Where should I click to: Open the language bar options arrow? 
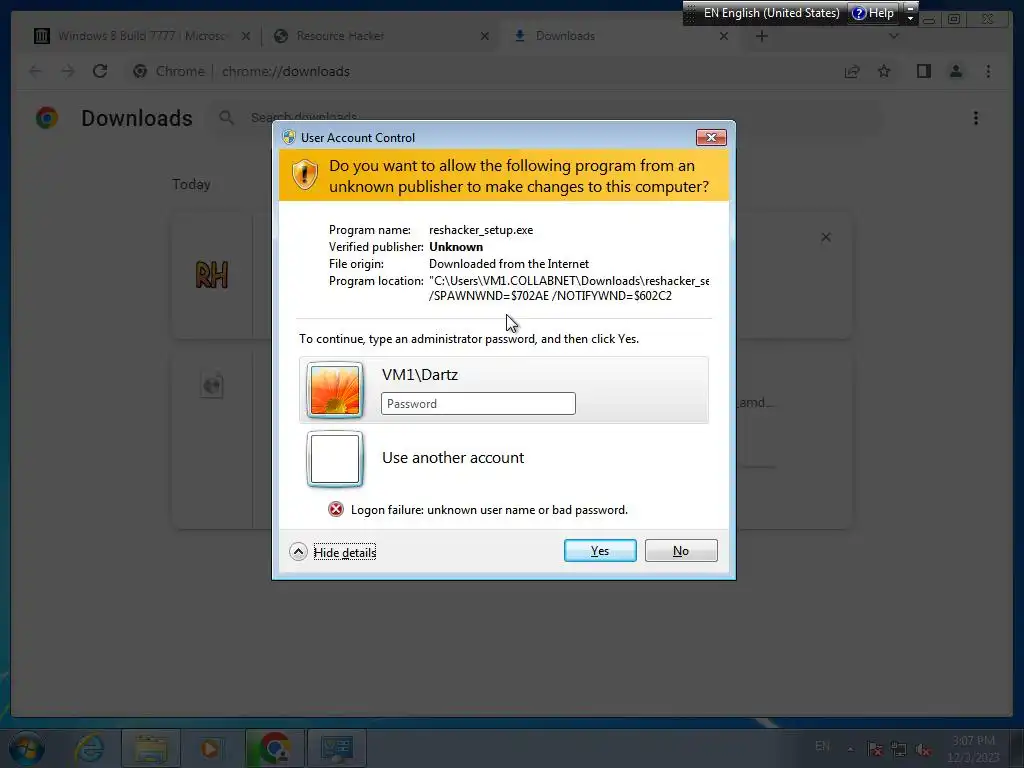point(910,18)
